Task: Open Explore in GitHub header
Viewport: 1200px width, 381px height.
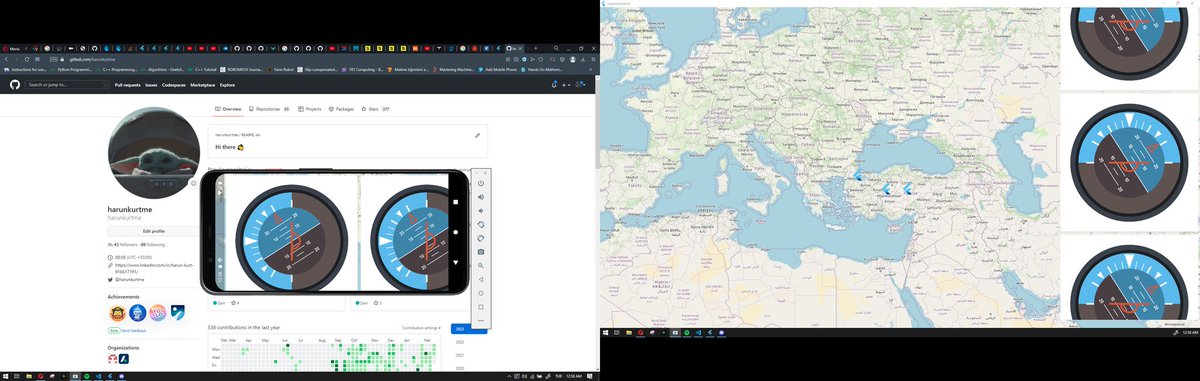Action: (227, 85)
